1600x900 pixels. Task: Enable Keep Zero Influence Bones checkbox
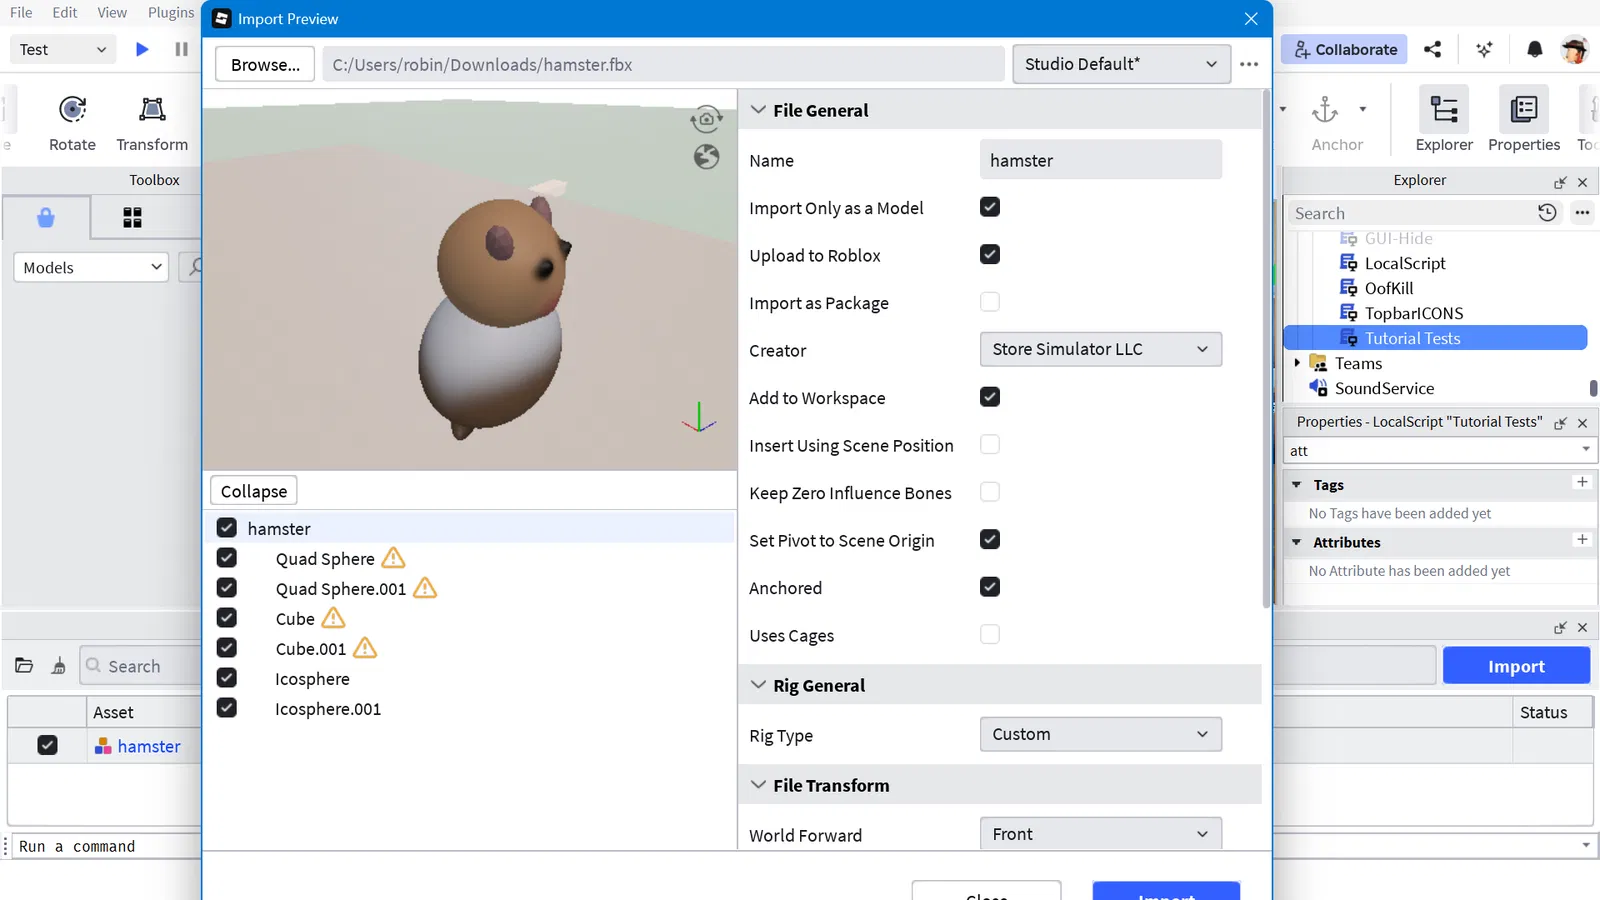pos(990,492)
